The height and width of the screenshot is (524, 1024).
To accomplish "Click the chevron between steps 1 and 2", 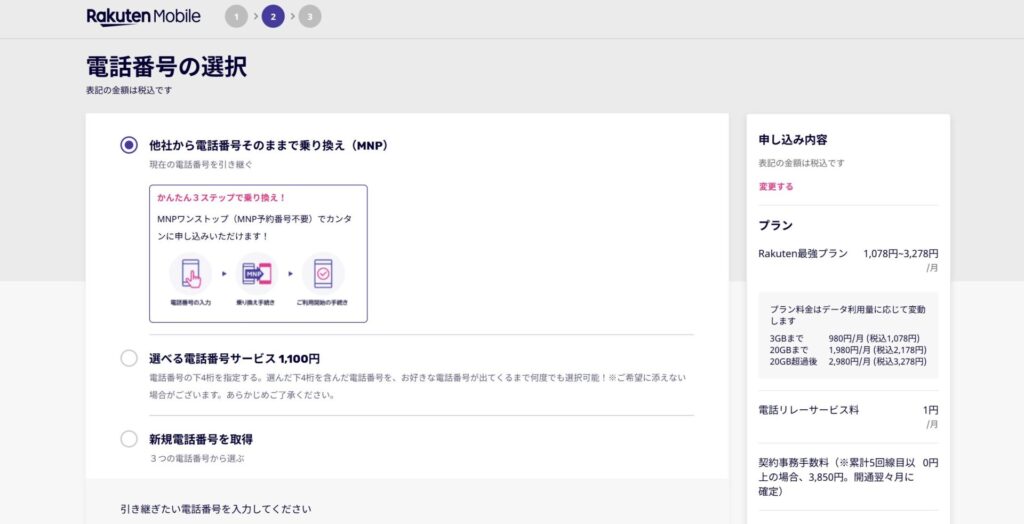I will 255,16.
